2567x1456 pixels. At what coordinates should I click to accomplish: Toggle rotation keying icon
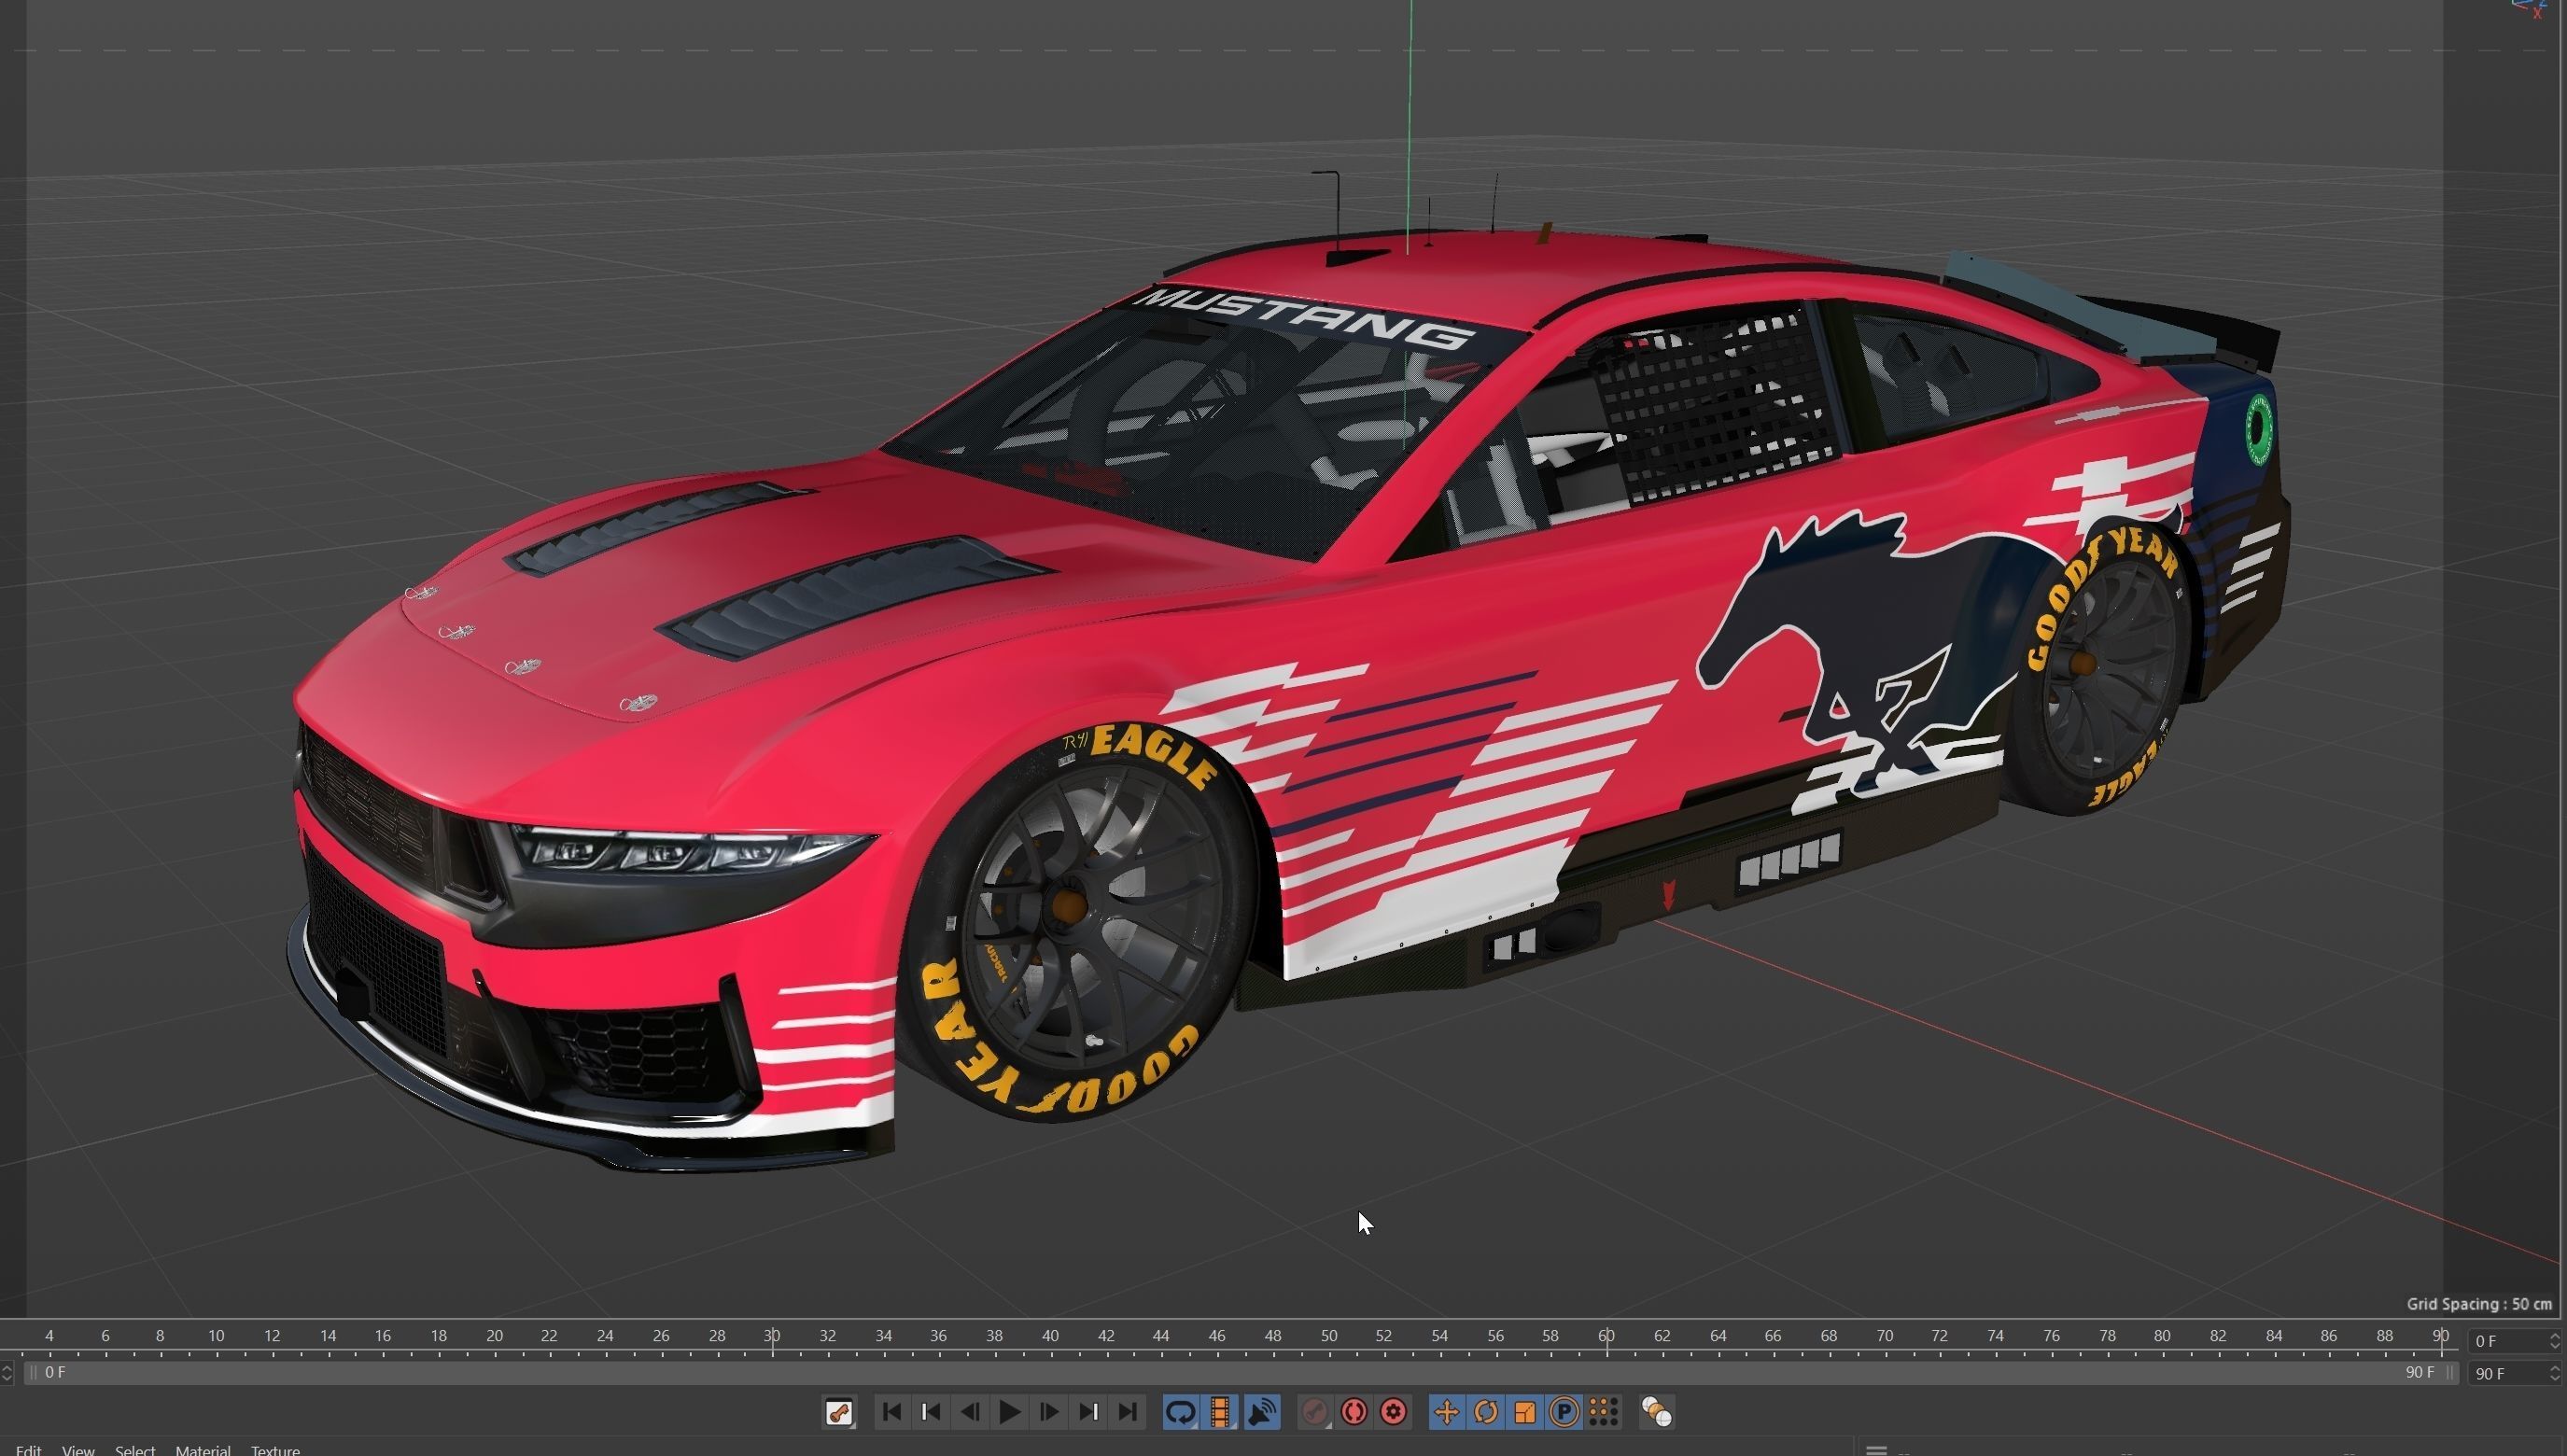pyautogui.click(x=1486, y=1412)
